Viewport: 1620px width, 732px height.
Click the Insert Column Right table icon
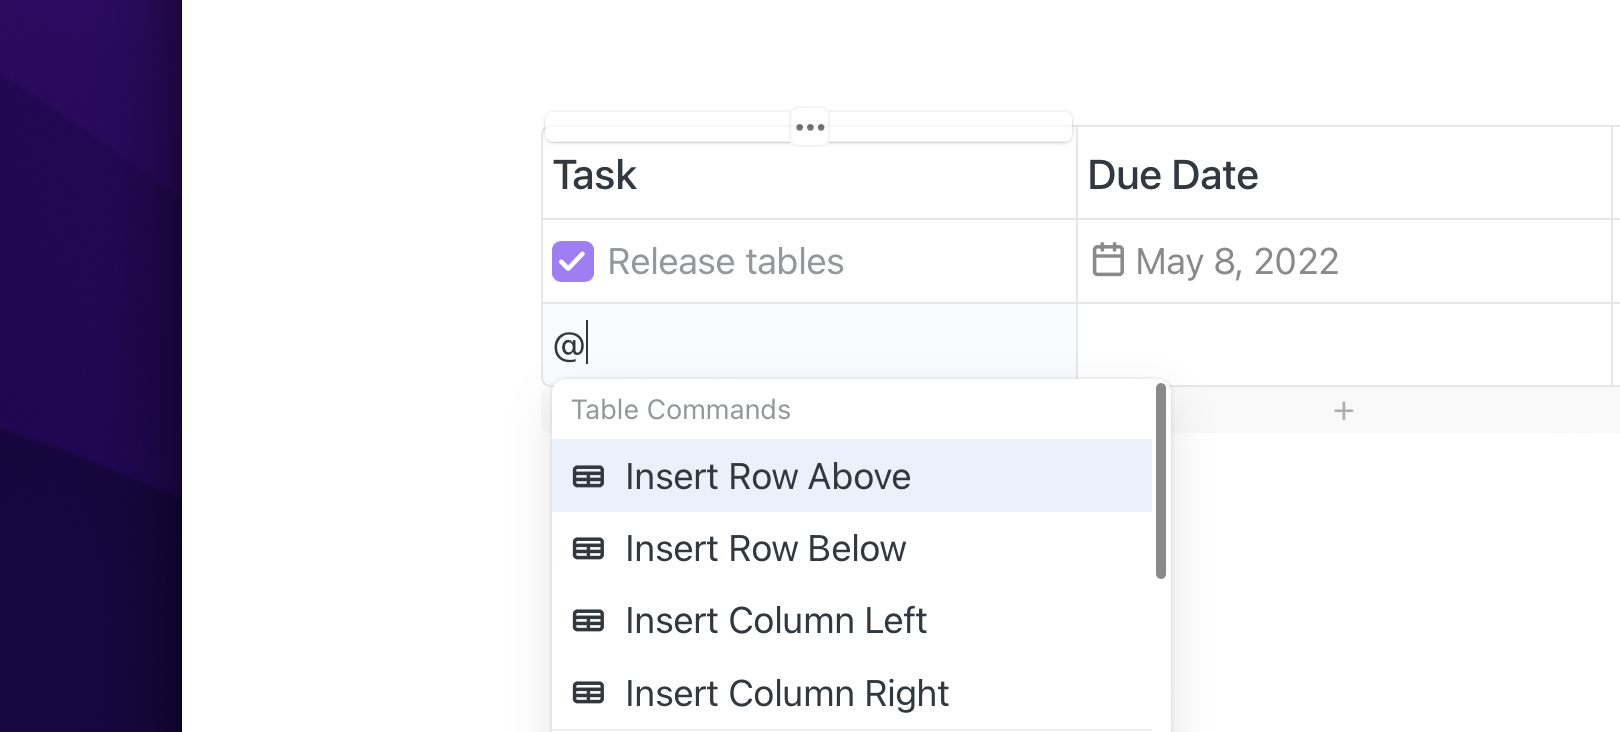(x=588, y=693)
